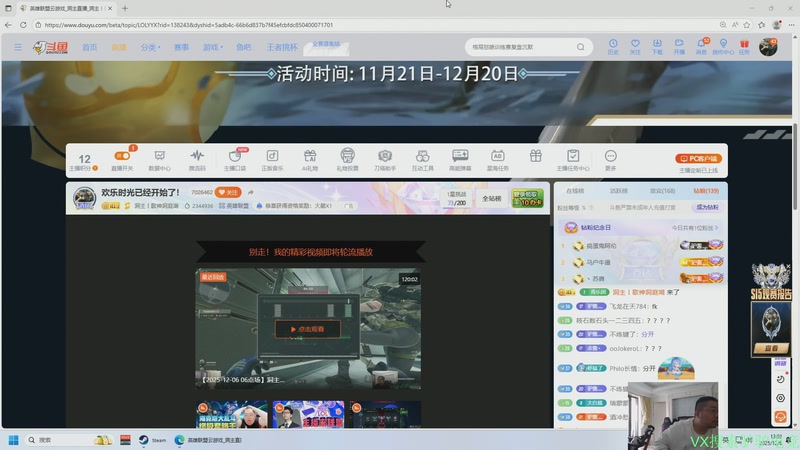Open 高能弹幕 danmaku icon
The height and width of the screenshot is (450, 800).
(460, 160)
